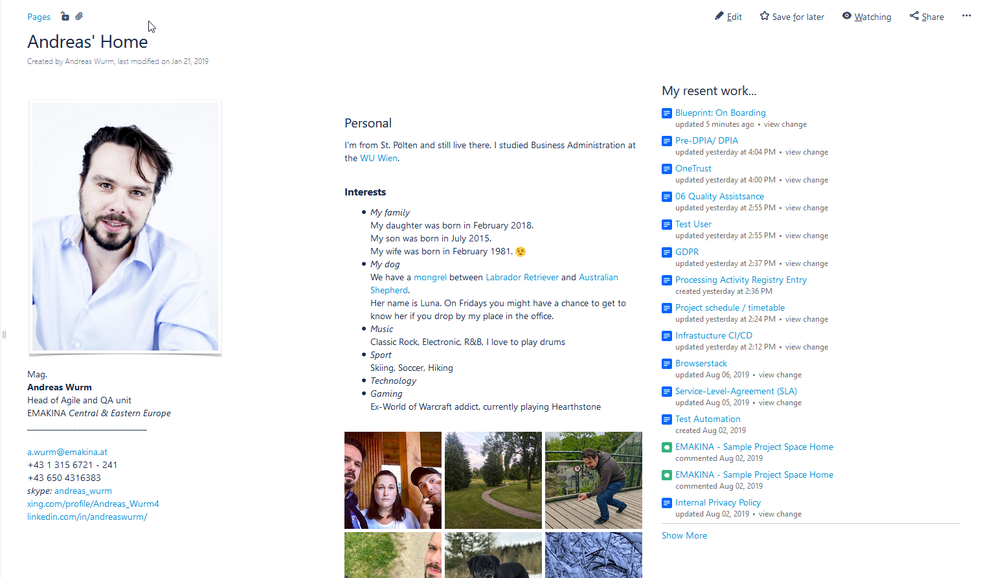Click page icon beside Project schedule / timetable

[666, 308]
